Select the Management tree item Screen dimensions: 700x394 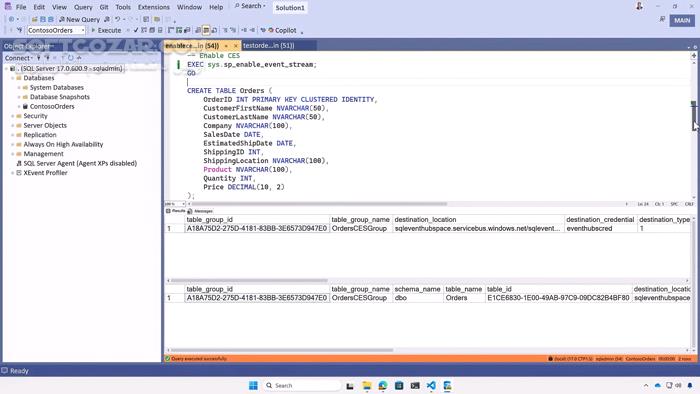43,154
